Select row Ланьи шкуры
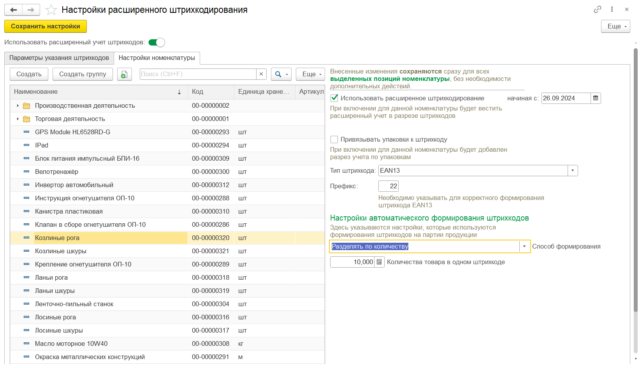The width and height of the screenshot is (640, 368). 167,291
